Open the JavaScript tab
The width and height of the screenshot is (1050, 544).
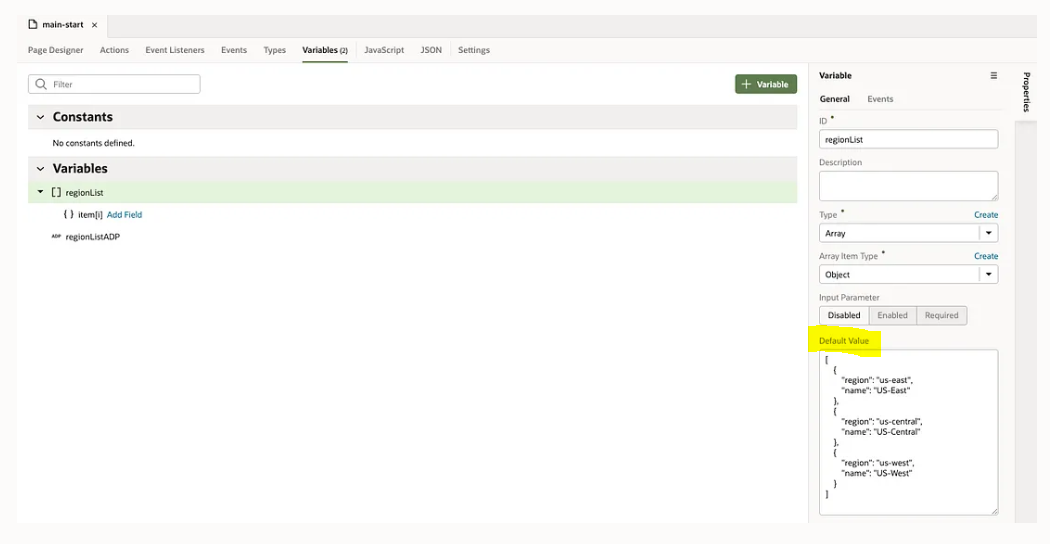click(x=384, y=50)
